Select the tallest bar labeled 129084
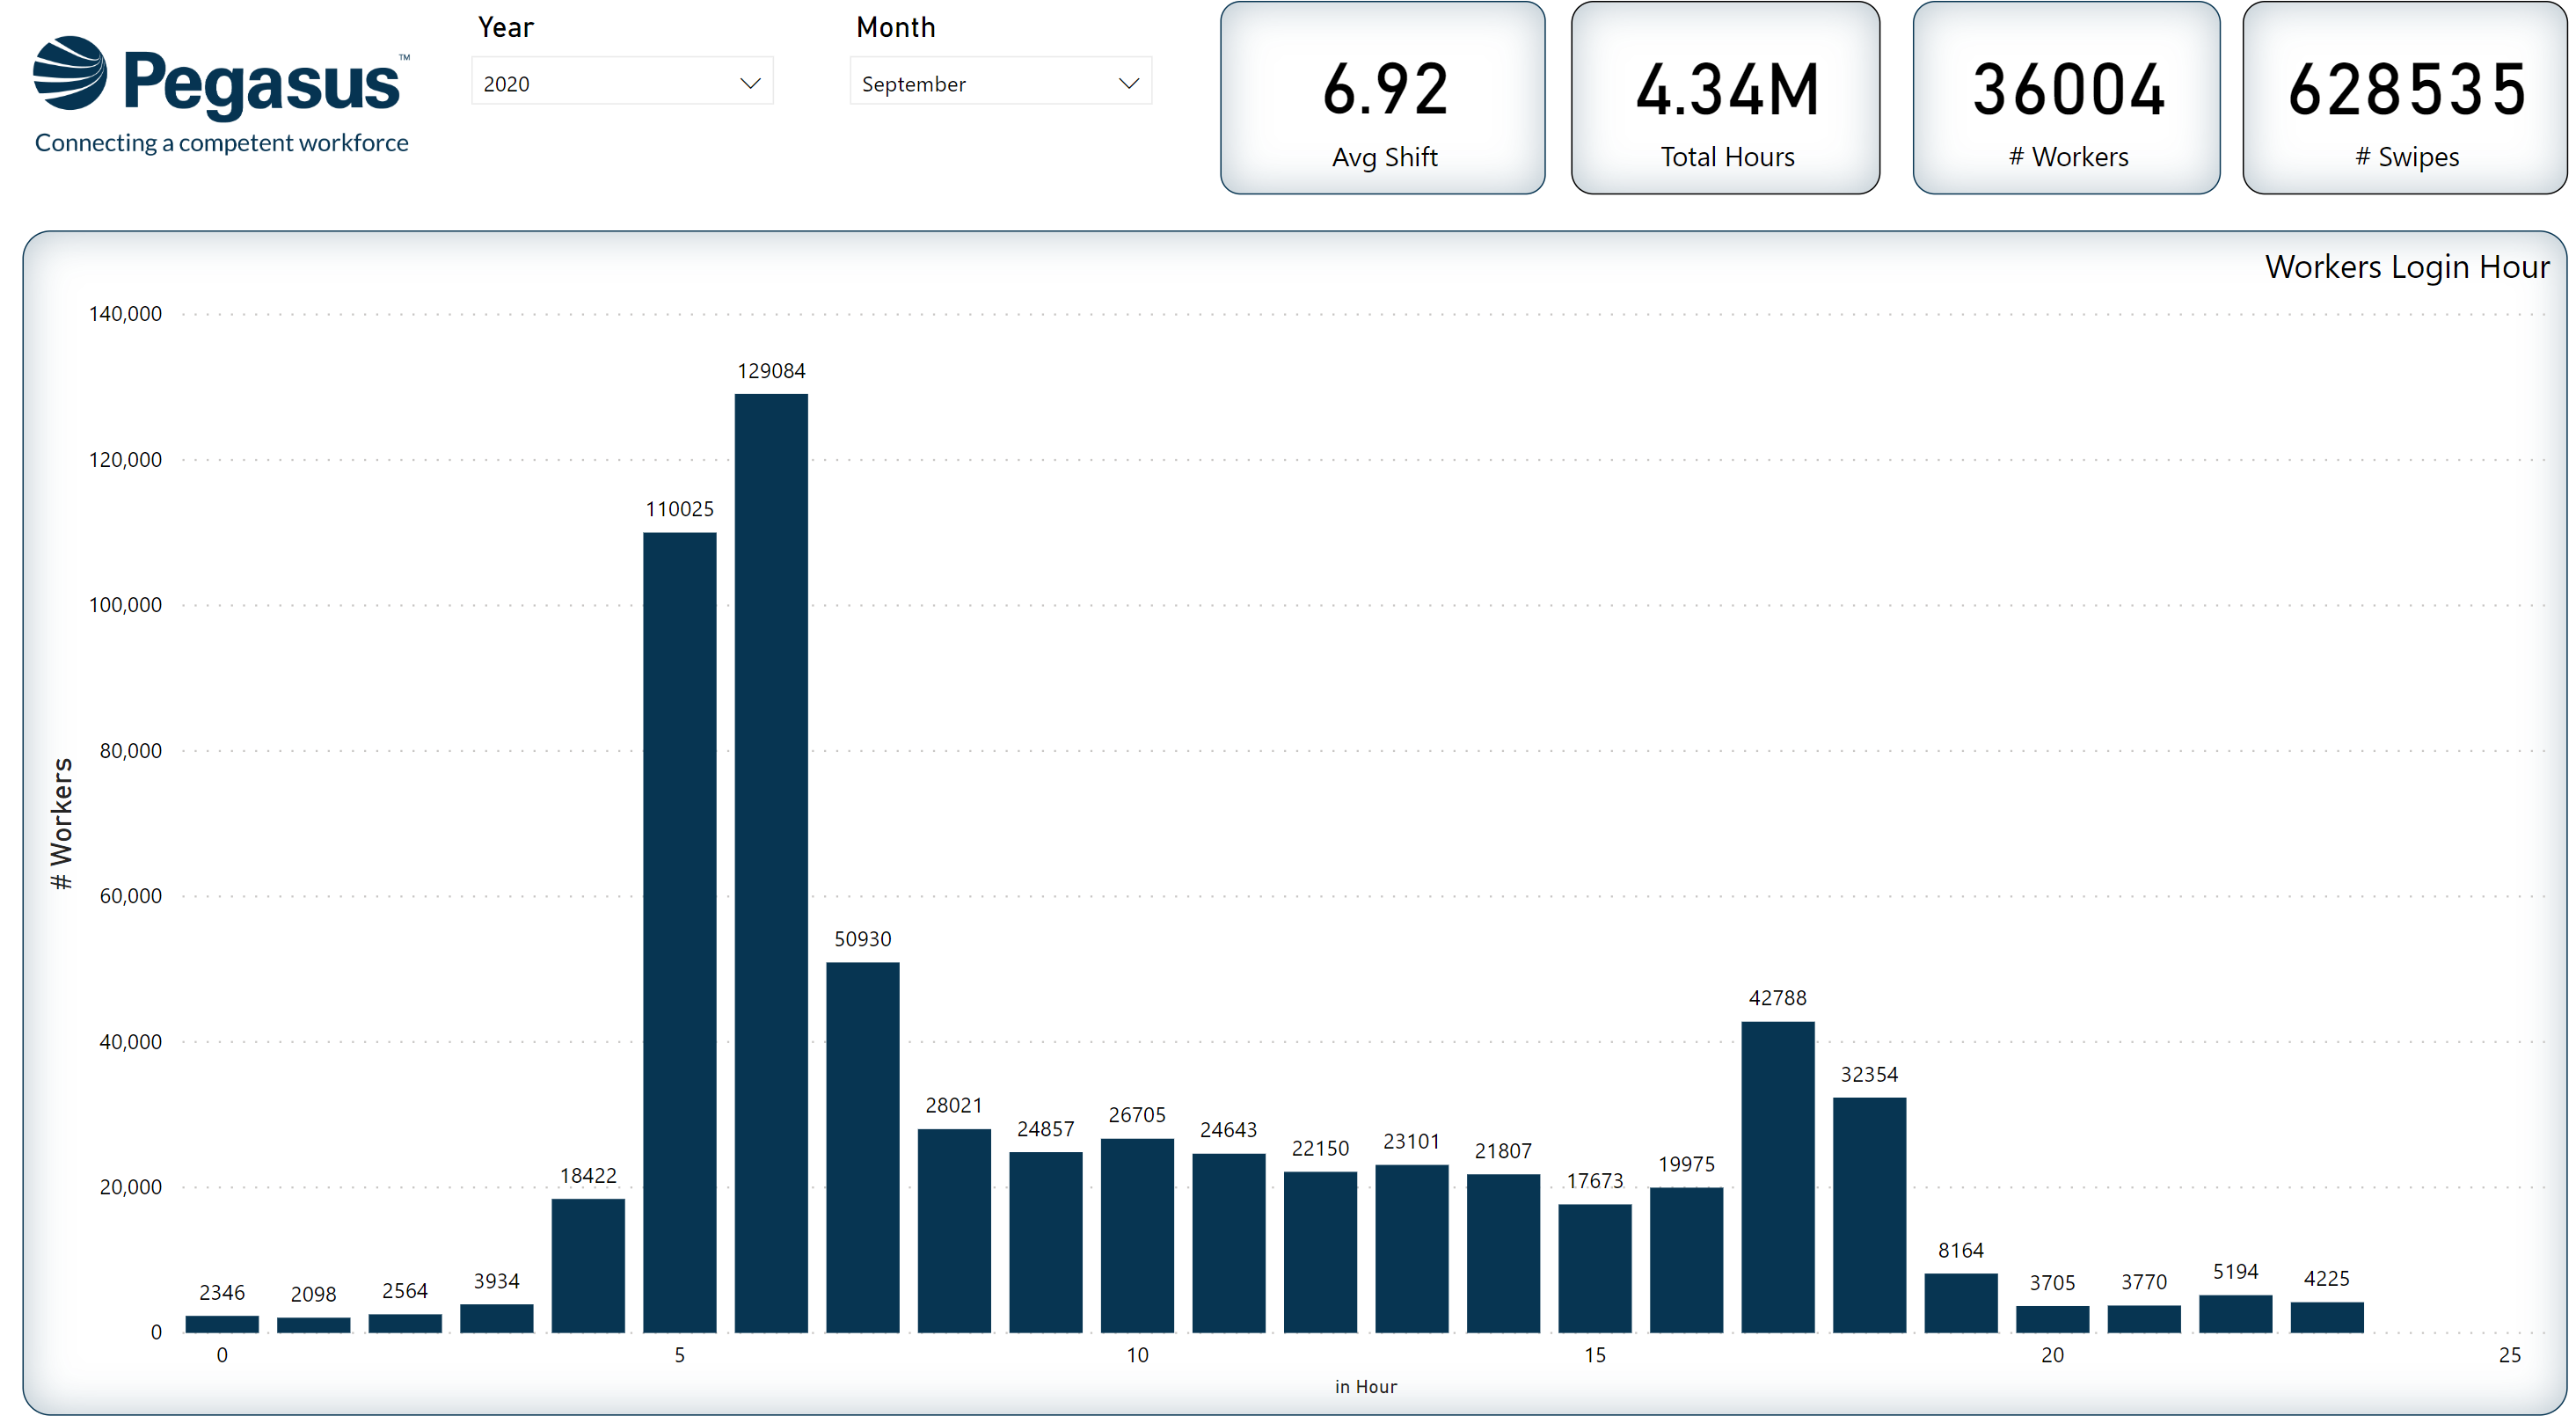This screenshot has width=2576, height=1423. coord(771,862)
